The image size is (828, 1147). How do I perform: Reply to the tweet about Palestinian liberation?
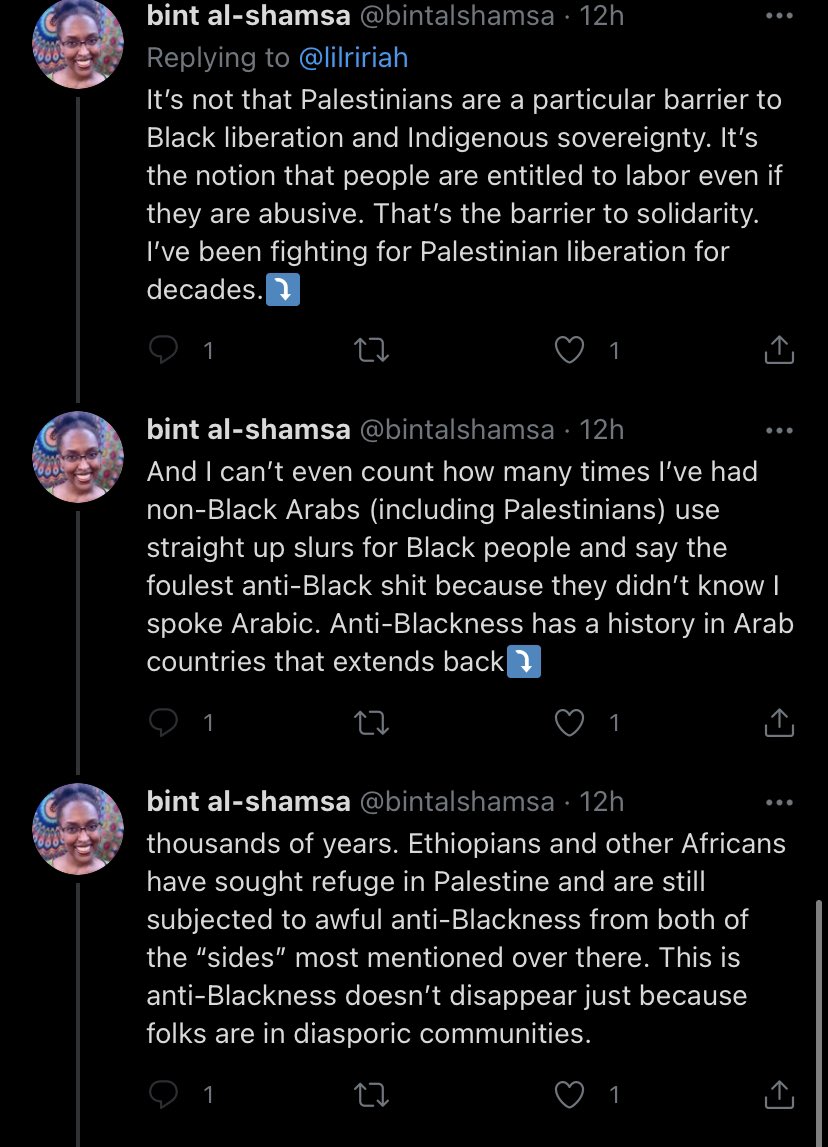pos(162,350)
